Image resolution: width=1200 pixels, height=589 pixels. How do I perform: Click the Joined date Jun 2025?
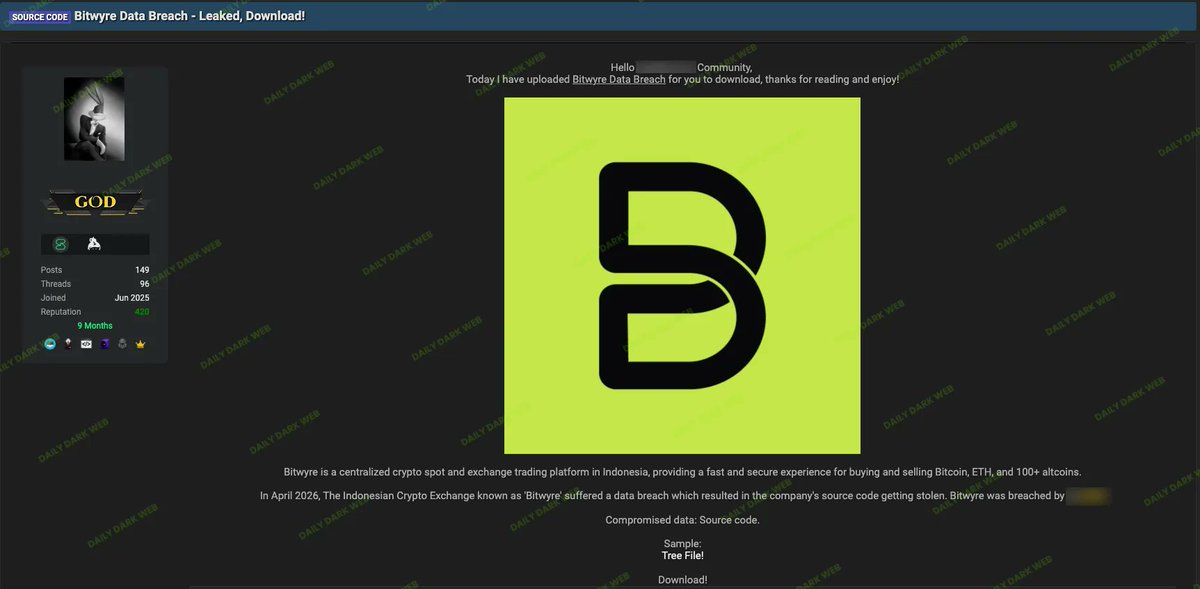click(x=132, y=298)
